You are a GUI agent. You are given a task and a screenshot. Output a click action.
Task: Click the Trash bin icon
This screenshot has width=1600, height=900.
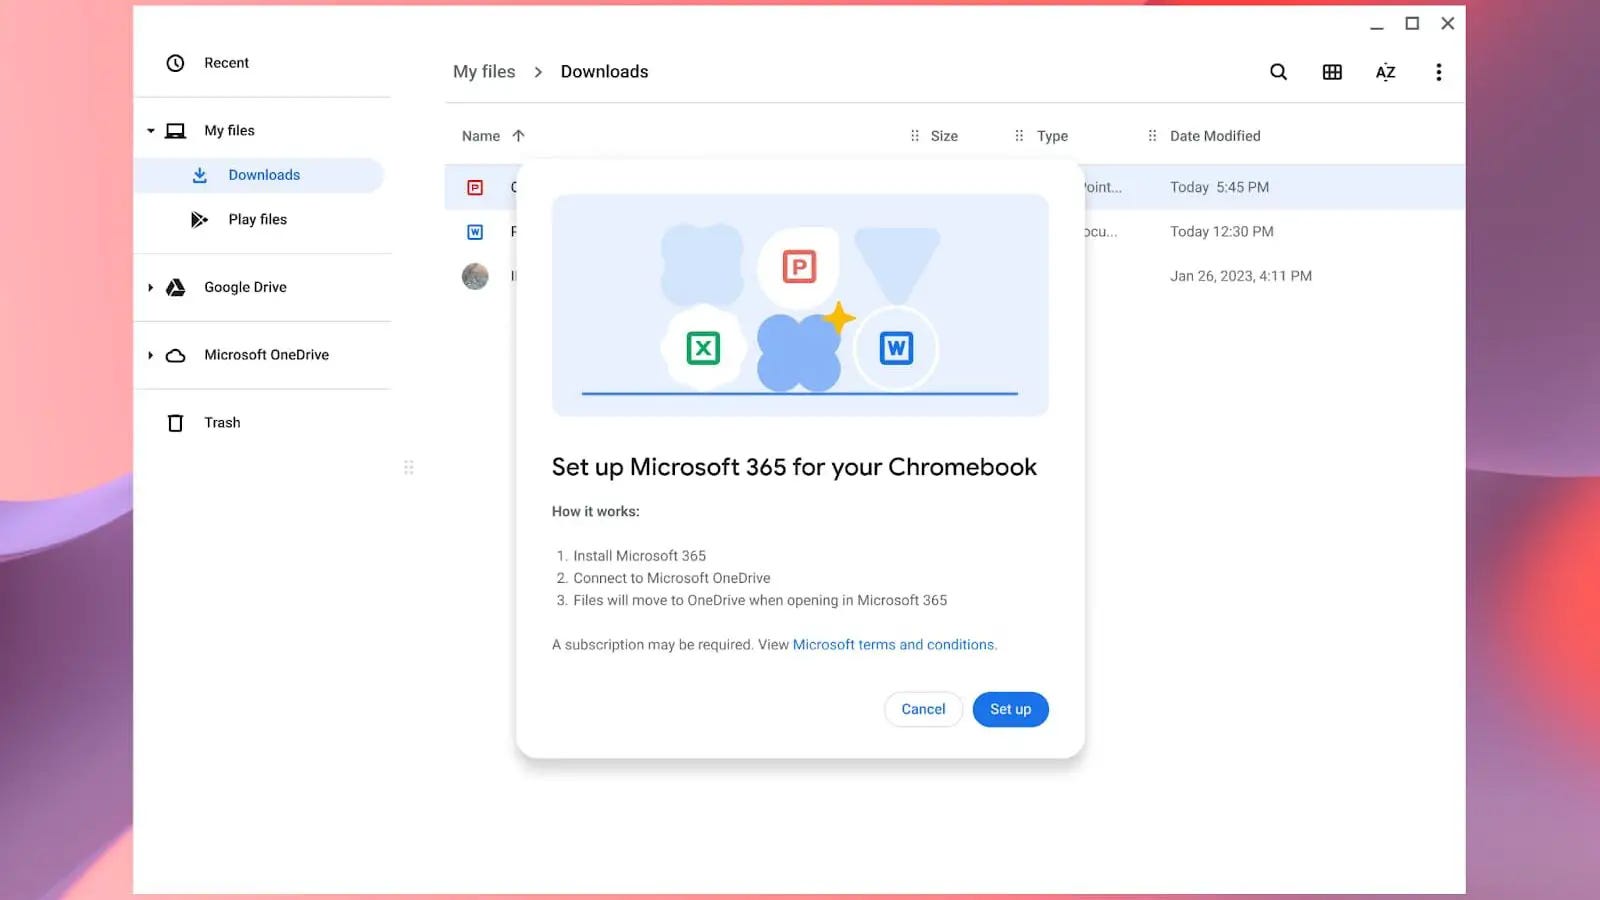pyautogui.click(x=175, y=423)
